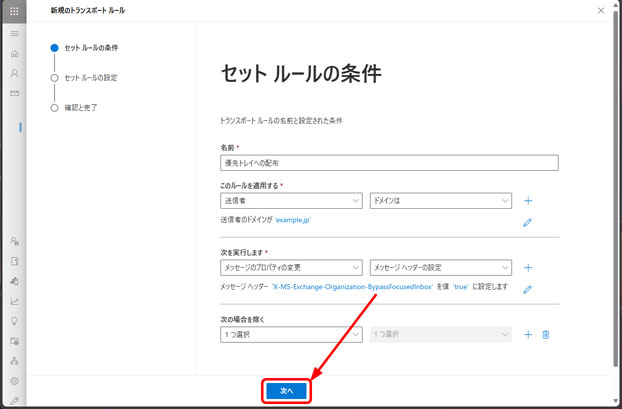Close the new transport rule dialog
The width and height of the screenshot is (622, 409).
coord(601,11)
